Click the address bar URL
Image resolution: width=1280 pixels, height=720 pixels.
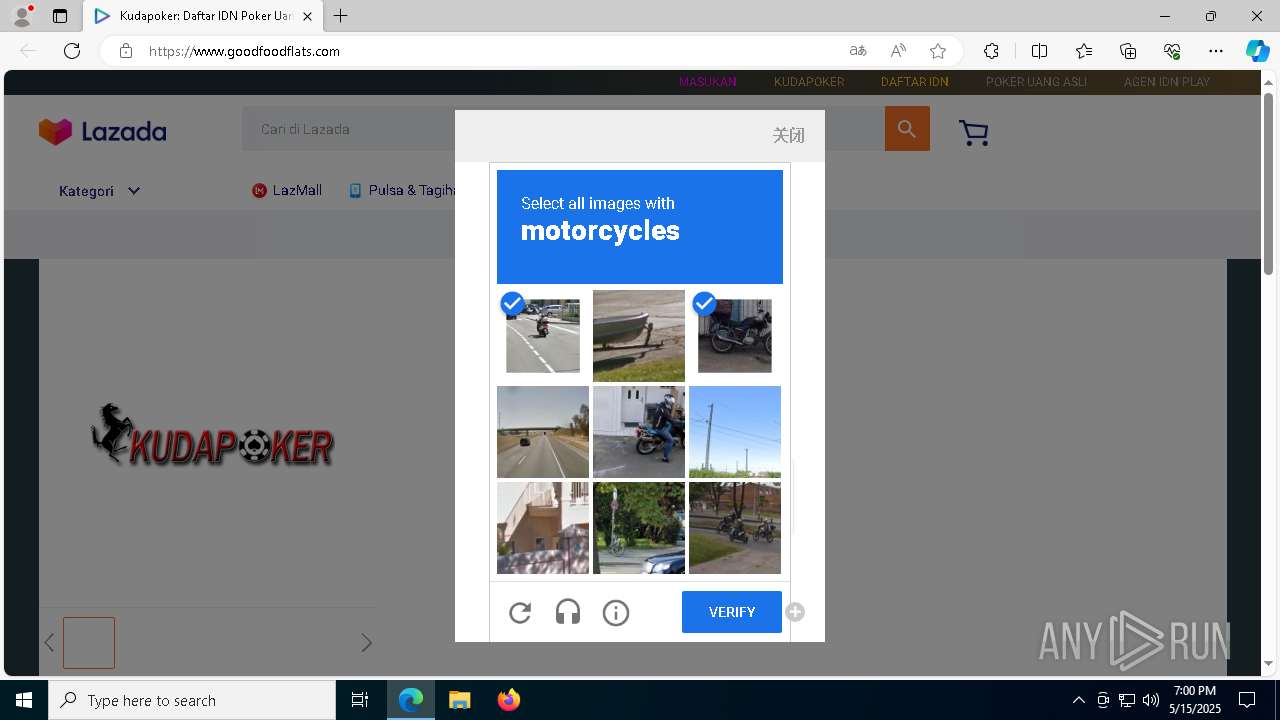click(x=245, y=51)
